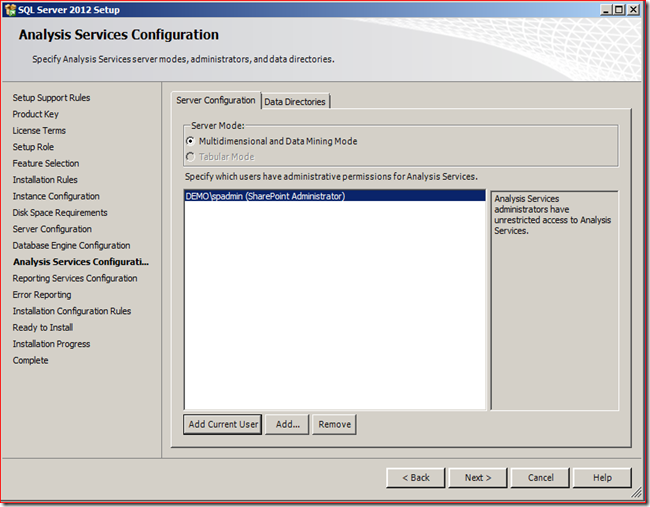Image resolution: width=650 pixels, height=507 pixels.
Task: Remove the selected administrator
Action: click(x=334, y=425)
